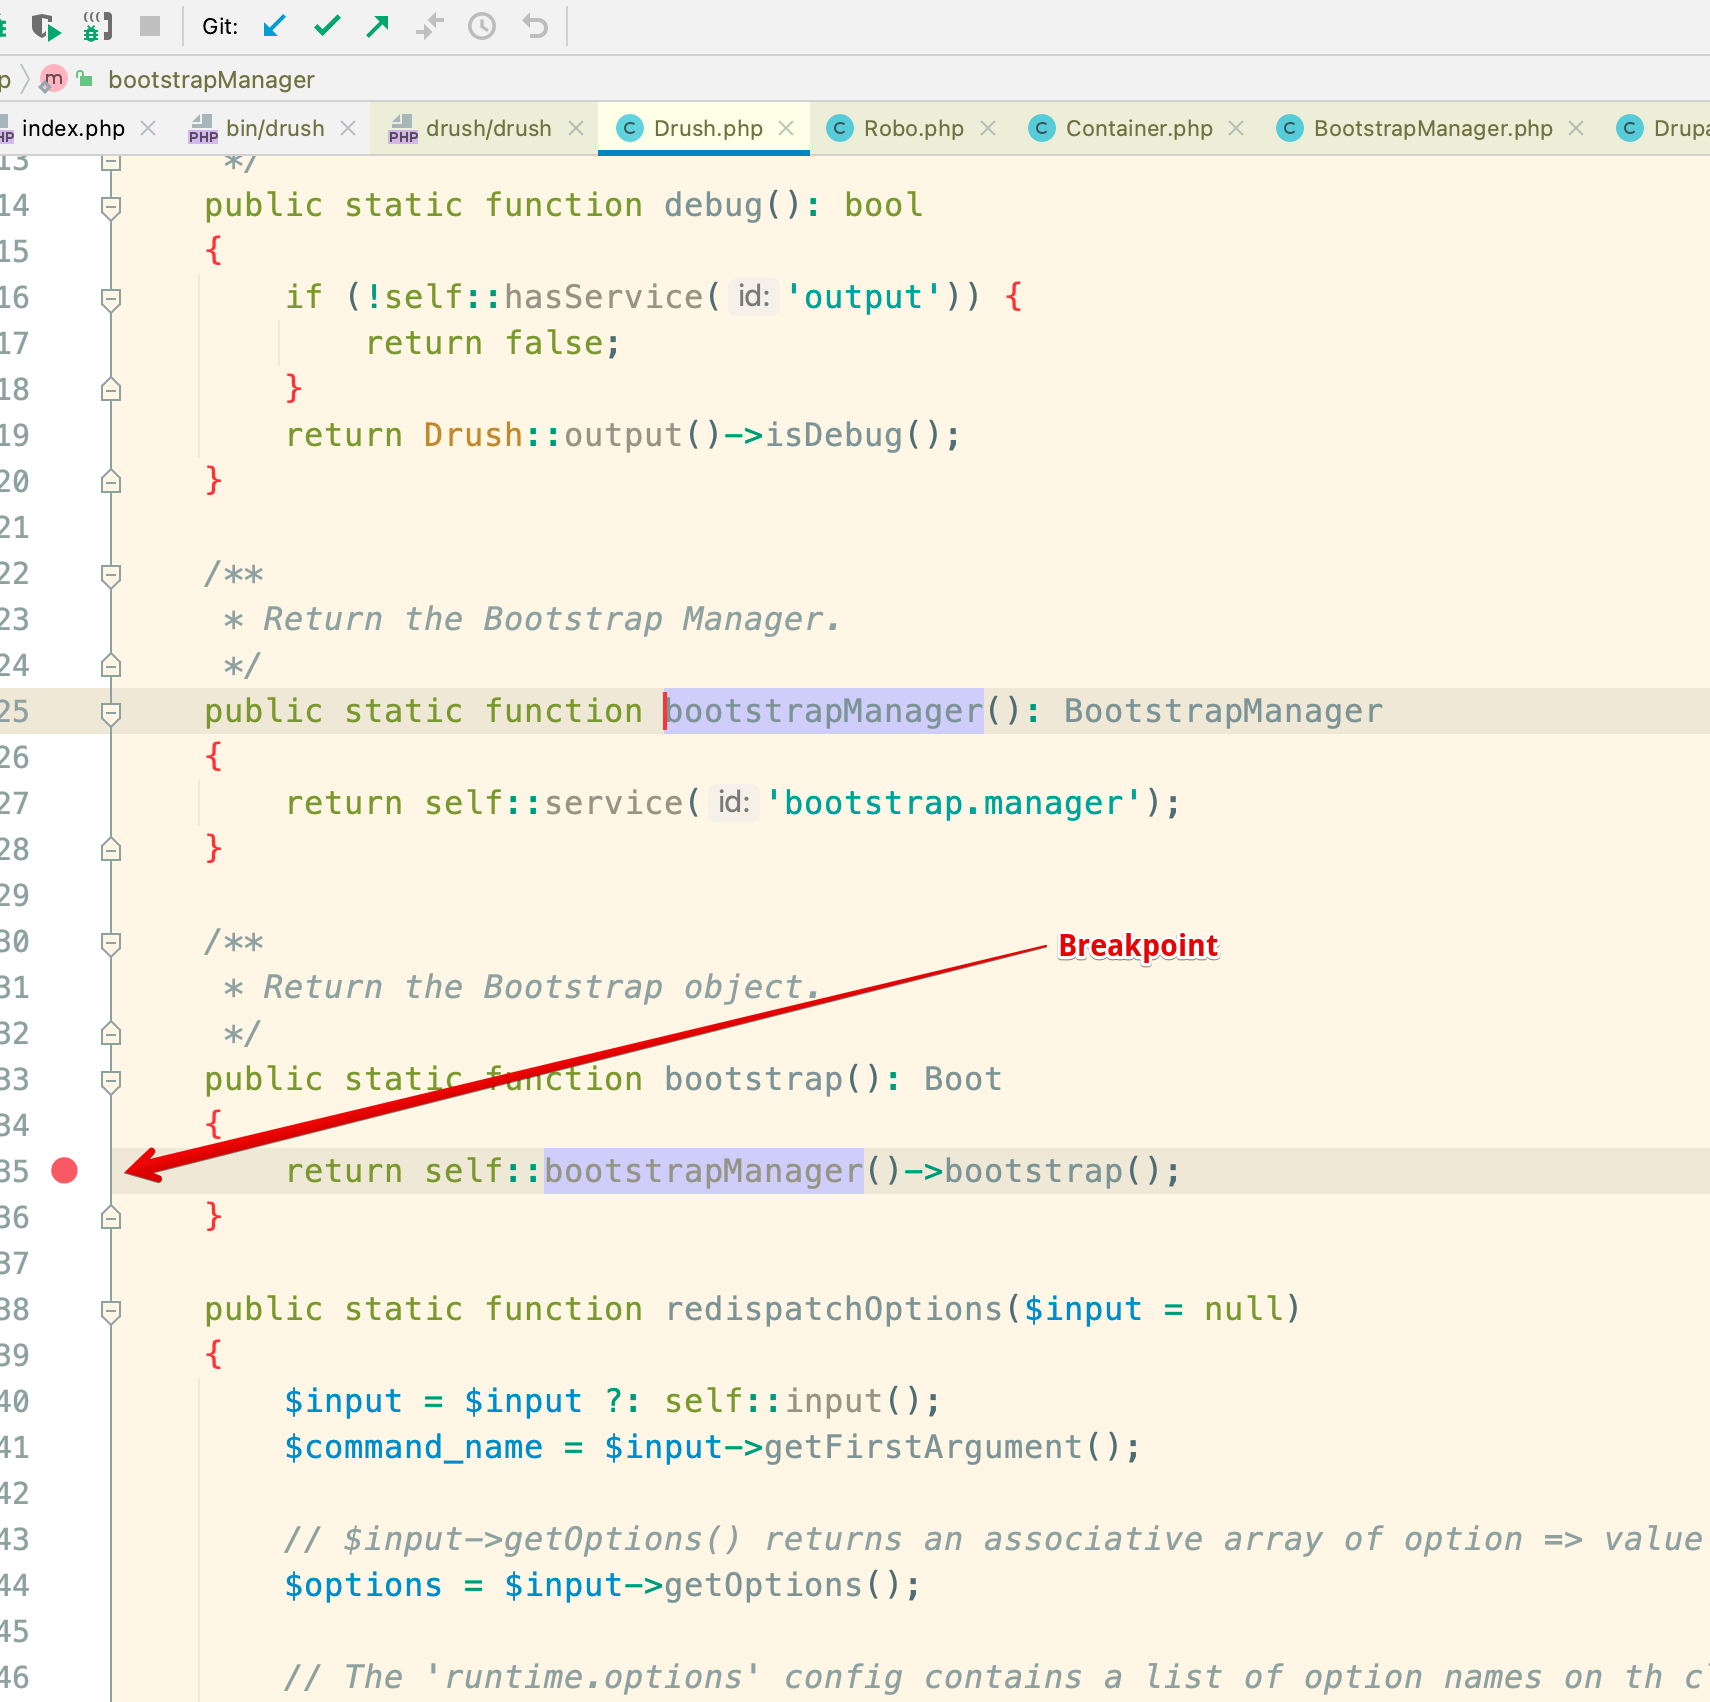
Task: Collapse doc comment fold at line 22
Action: coord(111,574)
